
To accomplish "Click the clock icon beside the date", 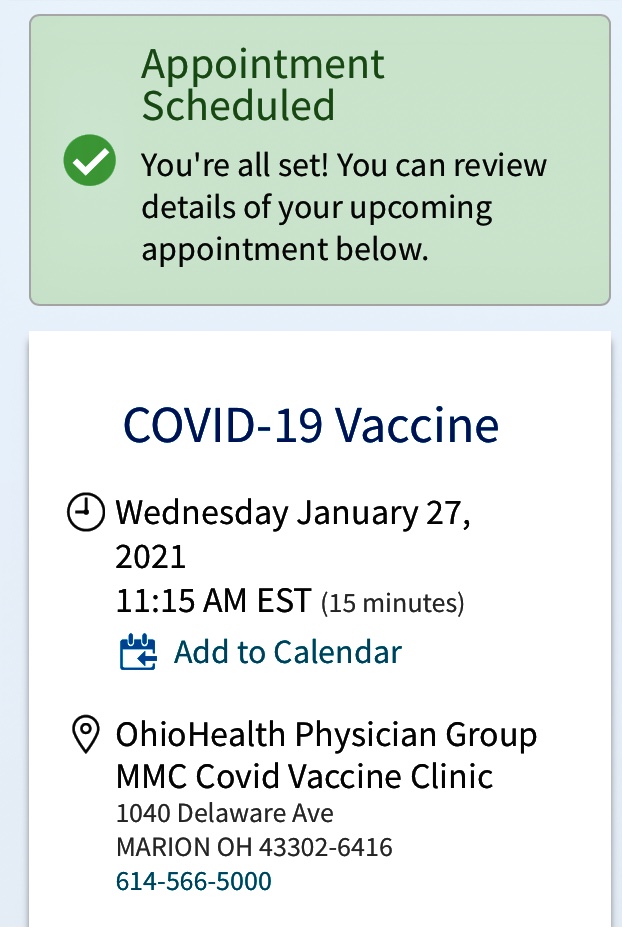I will point(85,513).
